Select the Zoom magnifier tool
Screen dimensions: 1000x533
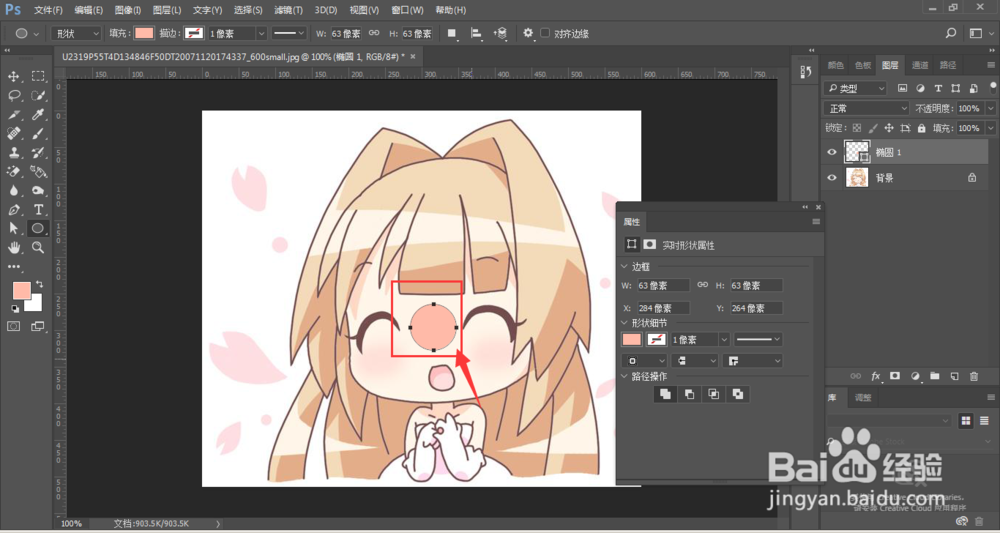pos(38,247)
